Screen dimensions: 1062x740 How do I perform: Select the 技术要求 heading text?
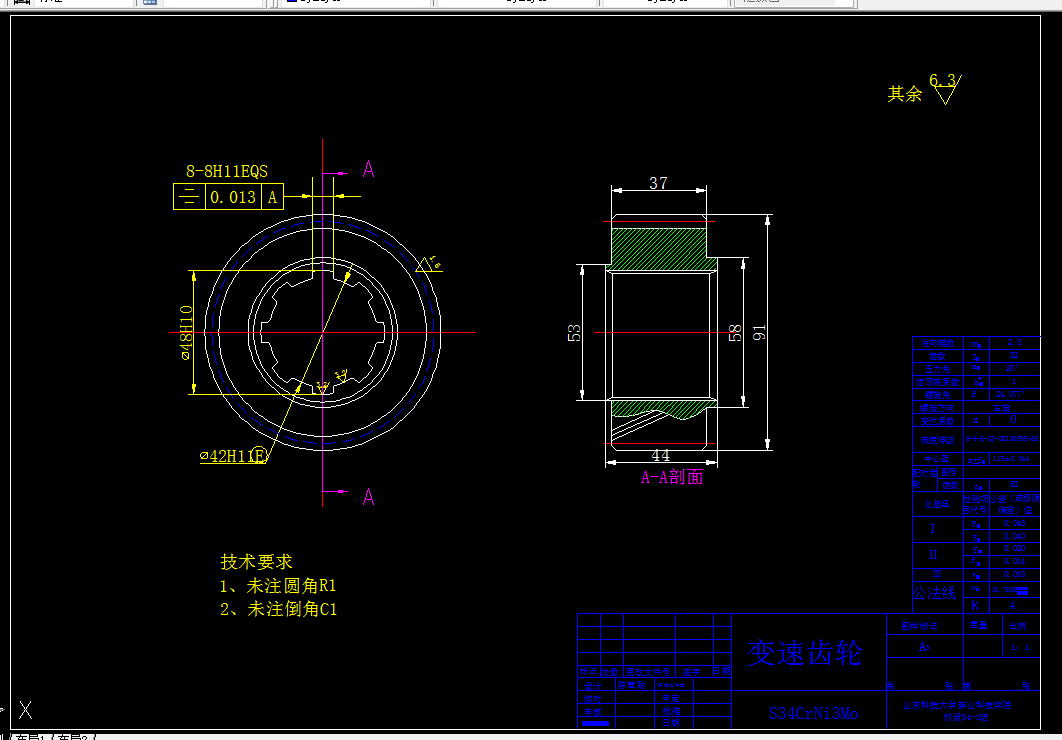point(256,562)
